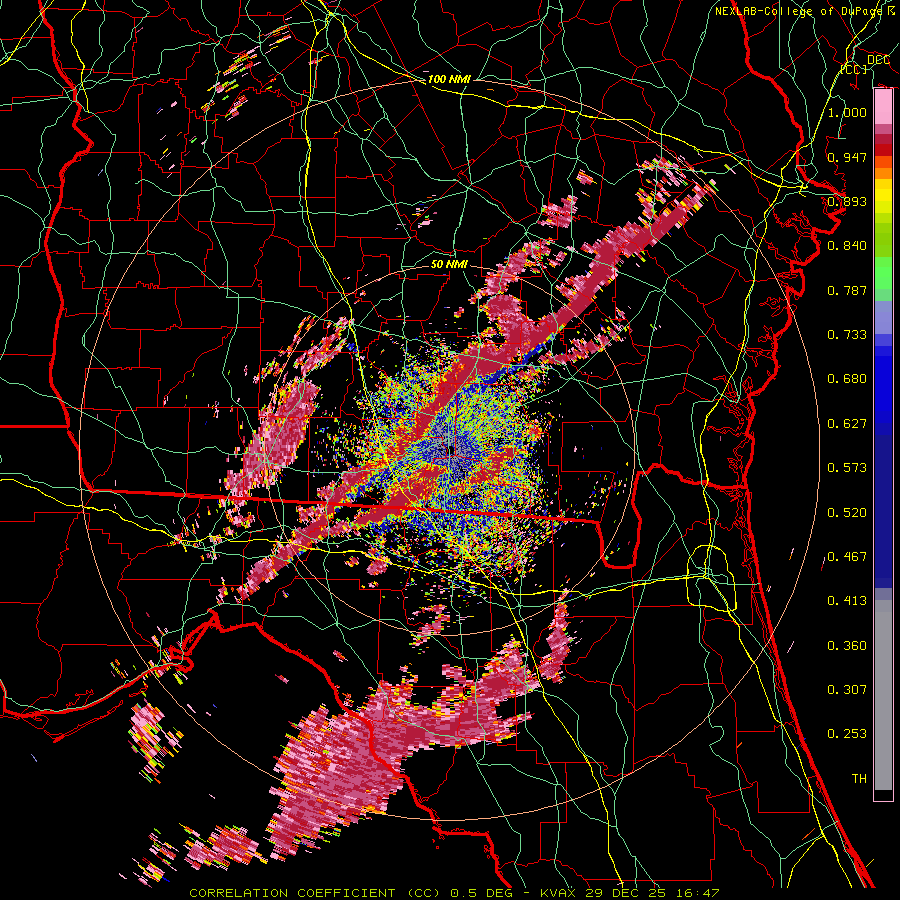Viewport: 900px width, 900px height.
Task: Click the DEC label above the color scale
Action: pyautogui.click(x=878, y=60)
